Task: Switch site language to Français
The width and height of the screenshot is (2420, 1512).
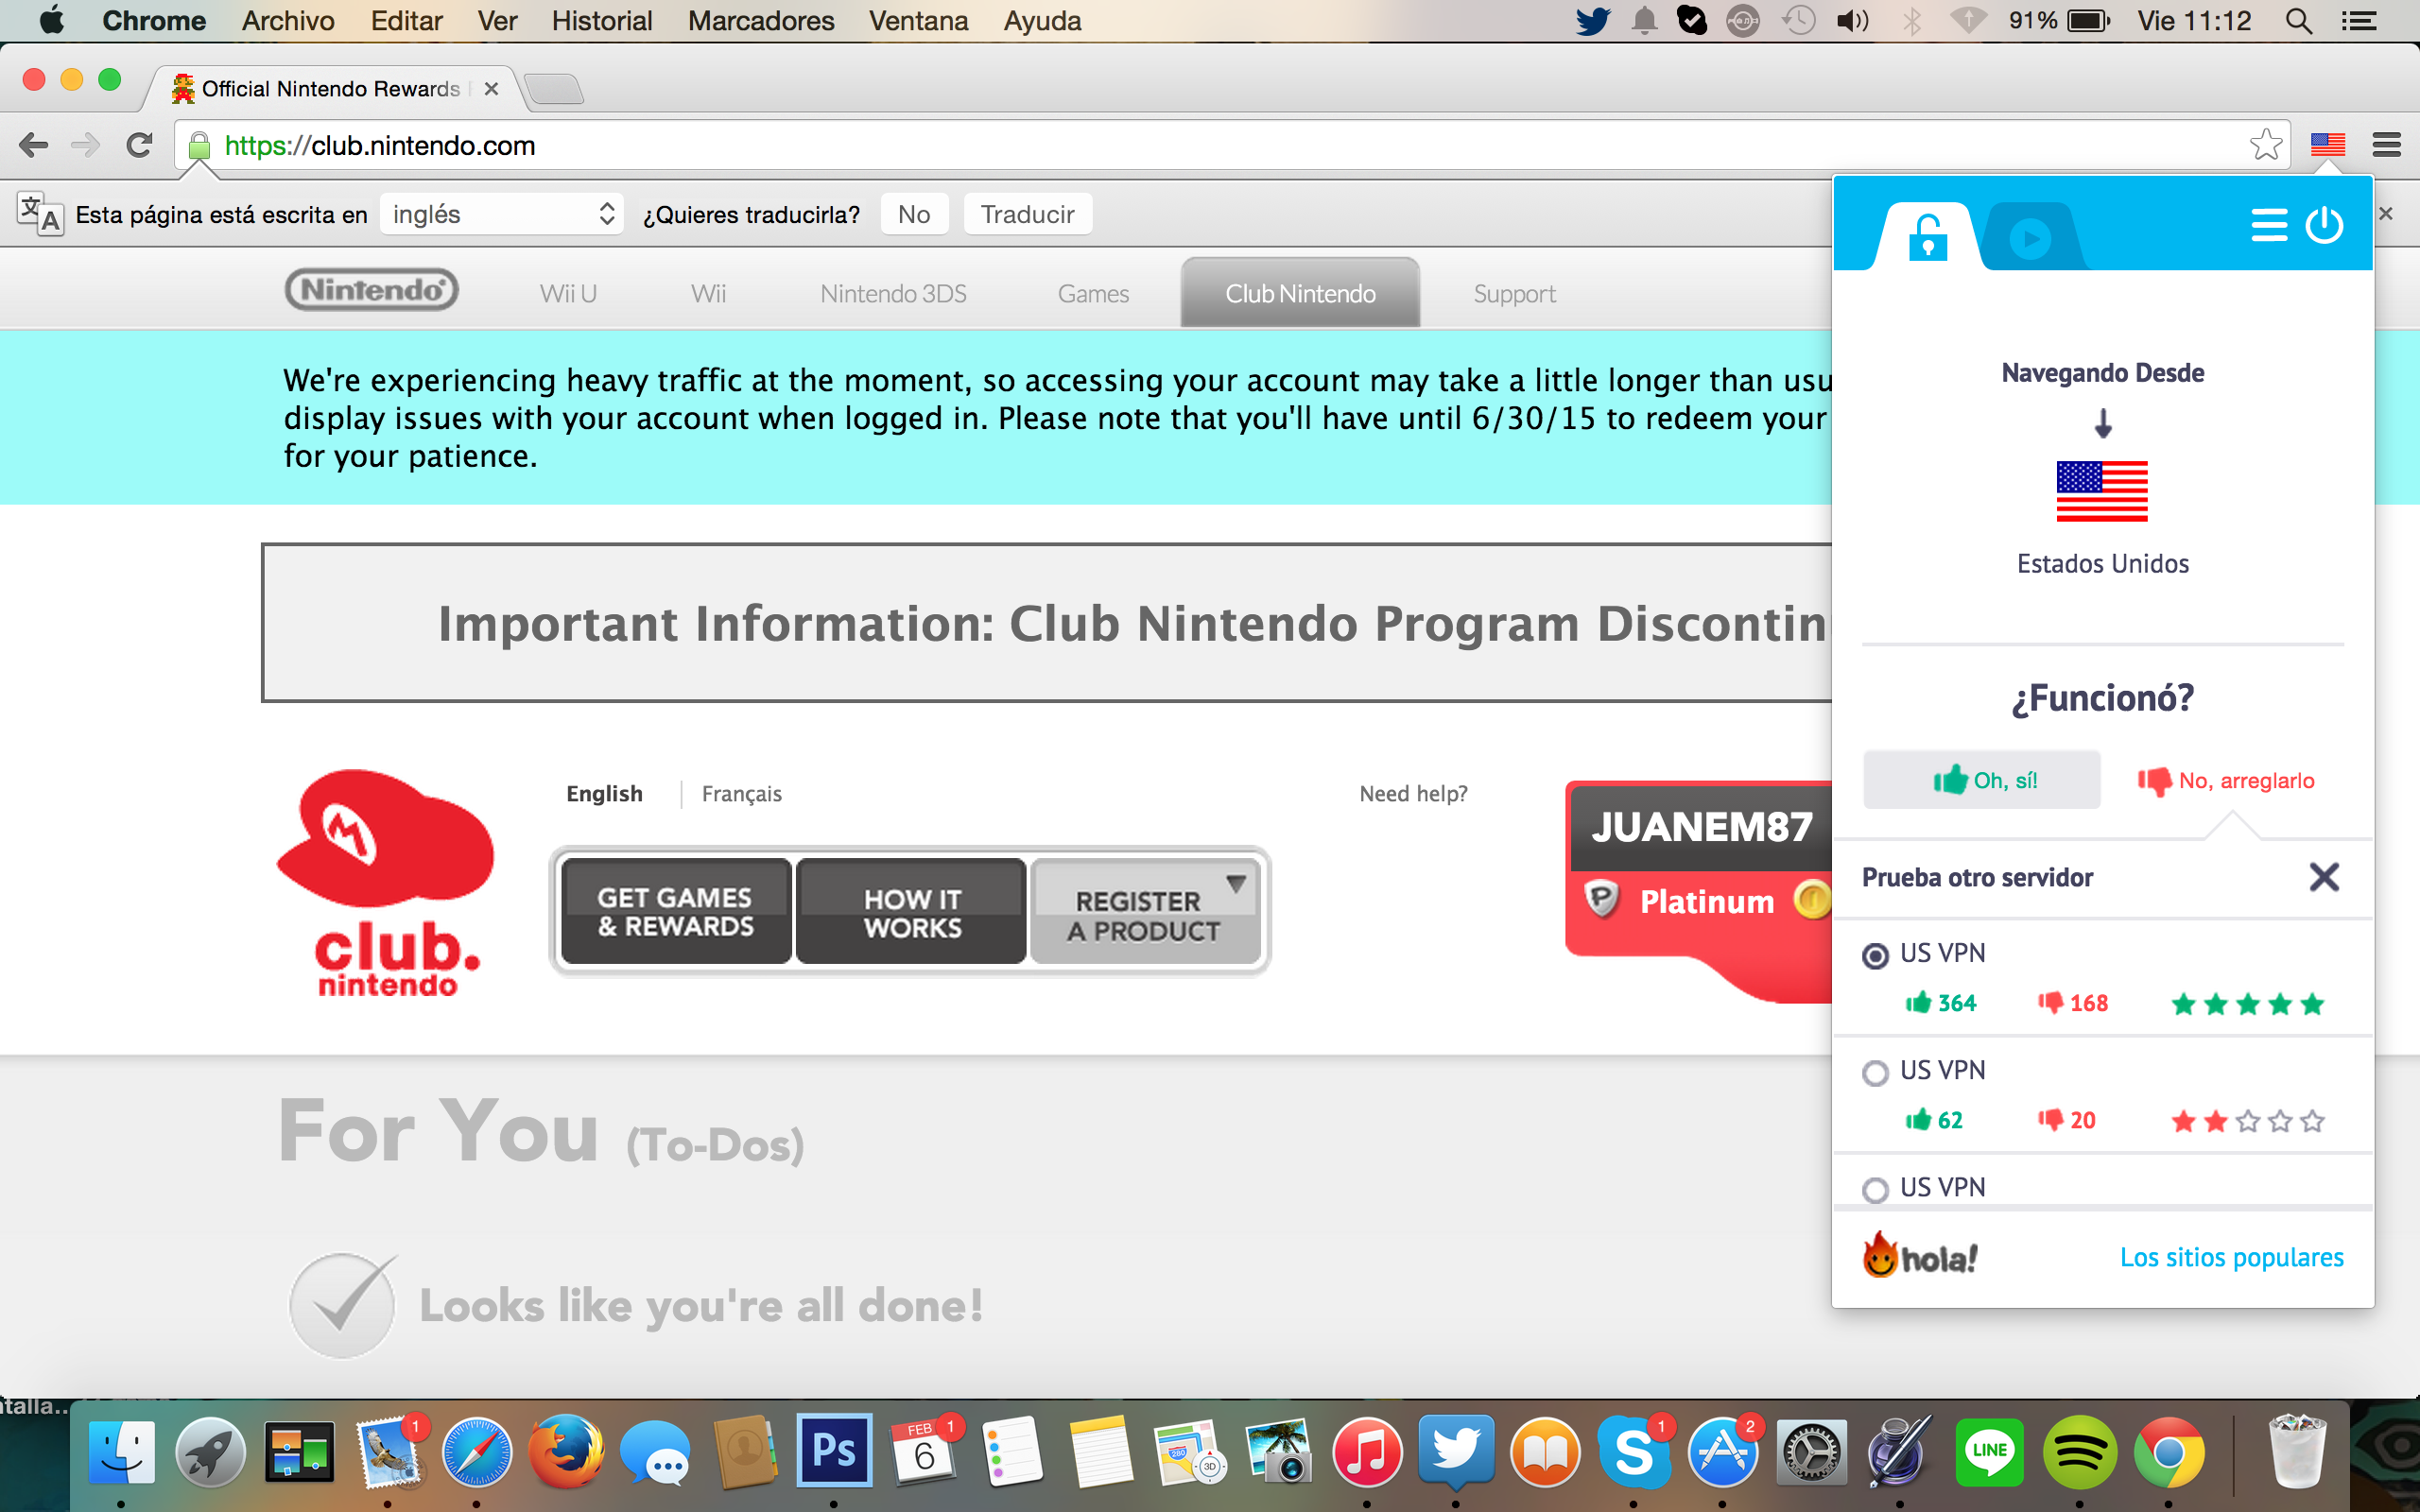Action: [741, 793]
